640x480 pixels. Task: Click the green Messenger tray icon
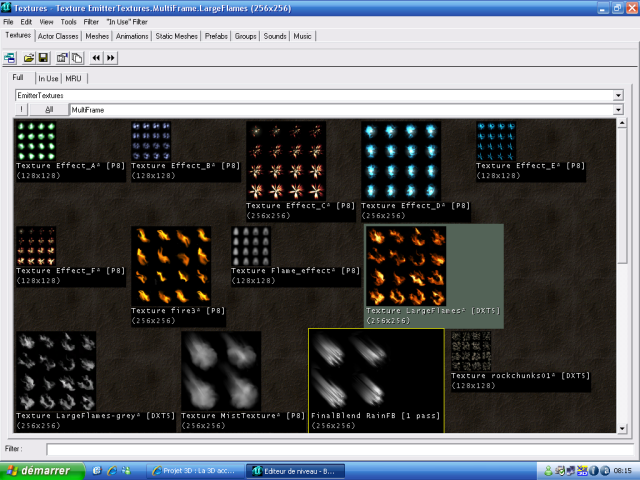coord(548,471)
